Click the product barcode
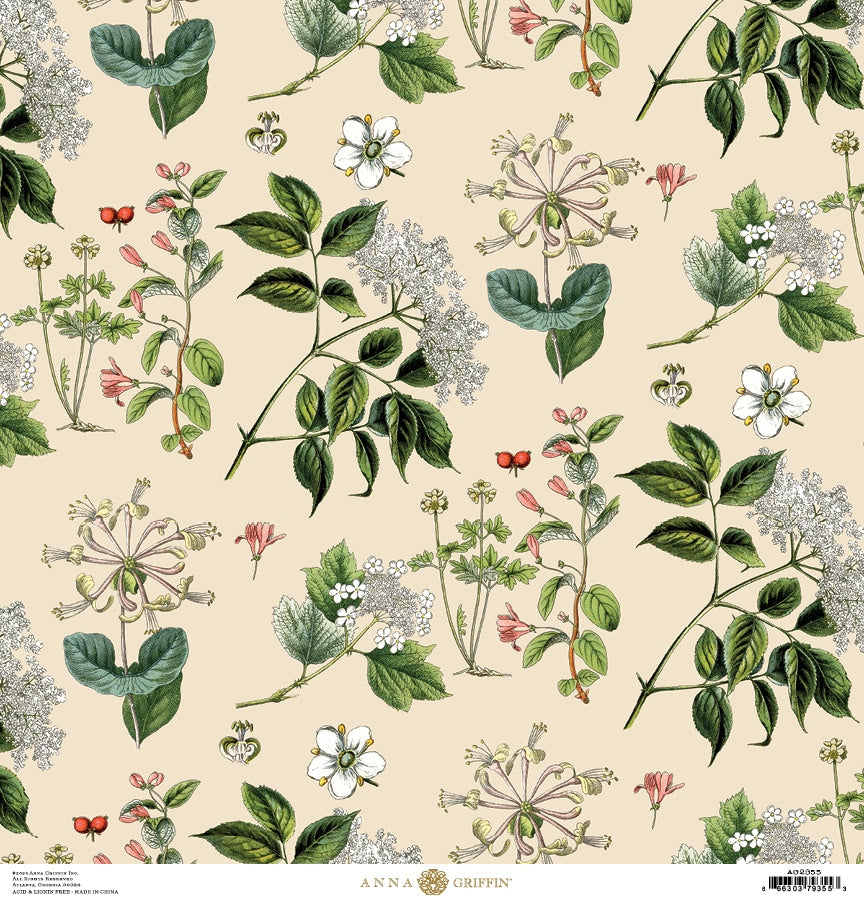The width and height of the screenshot is (864, 900). pos(804,882)
